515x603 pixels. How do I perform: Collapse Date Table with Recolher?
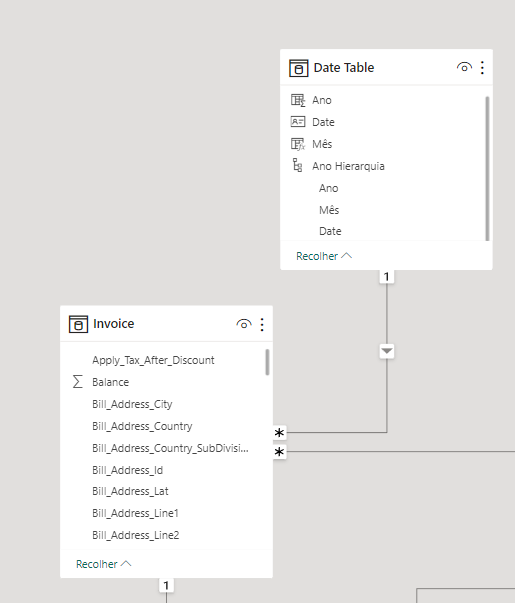tap(324, 256)
